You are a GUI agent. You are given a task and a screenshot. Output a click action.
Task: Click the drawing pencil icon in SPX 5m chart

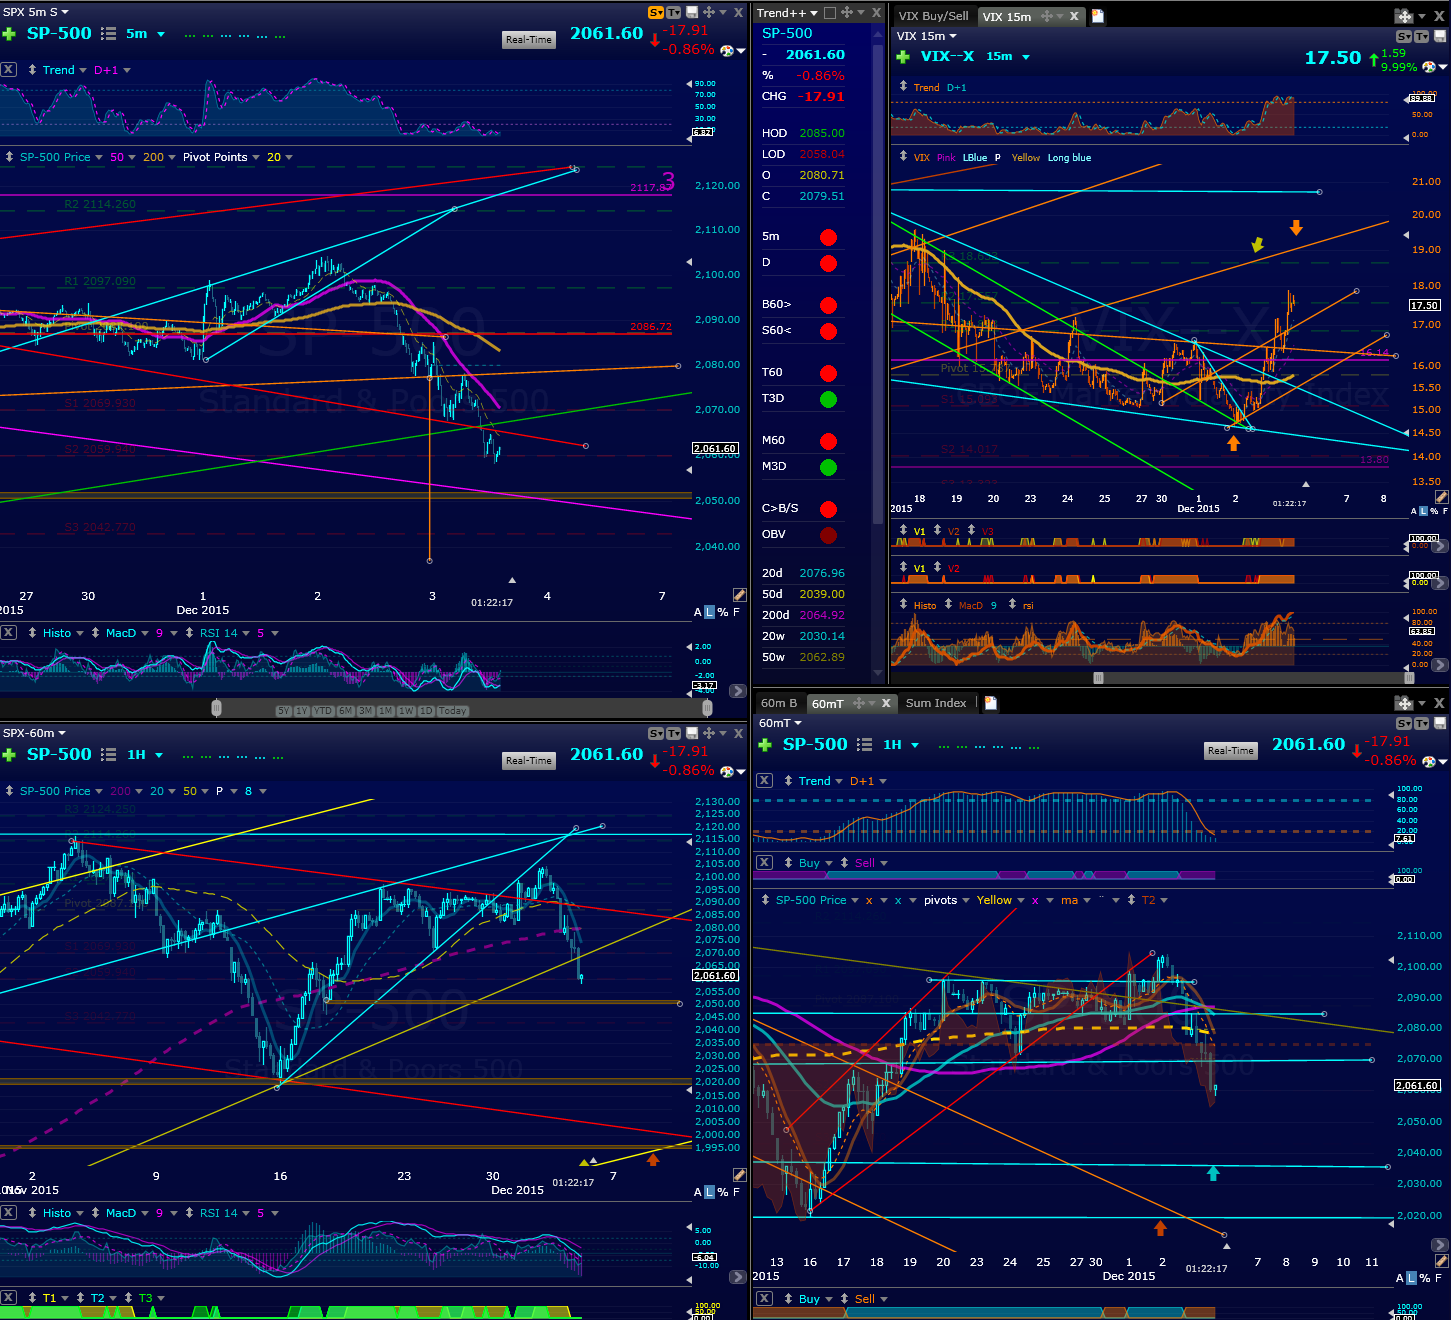point(739,595)
